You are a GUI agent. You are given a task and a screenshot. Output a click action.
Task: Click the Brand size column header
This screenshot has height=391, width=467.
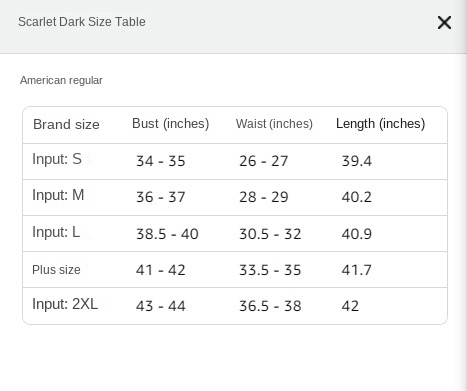click(66, 124)
